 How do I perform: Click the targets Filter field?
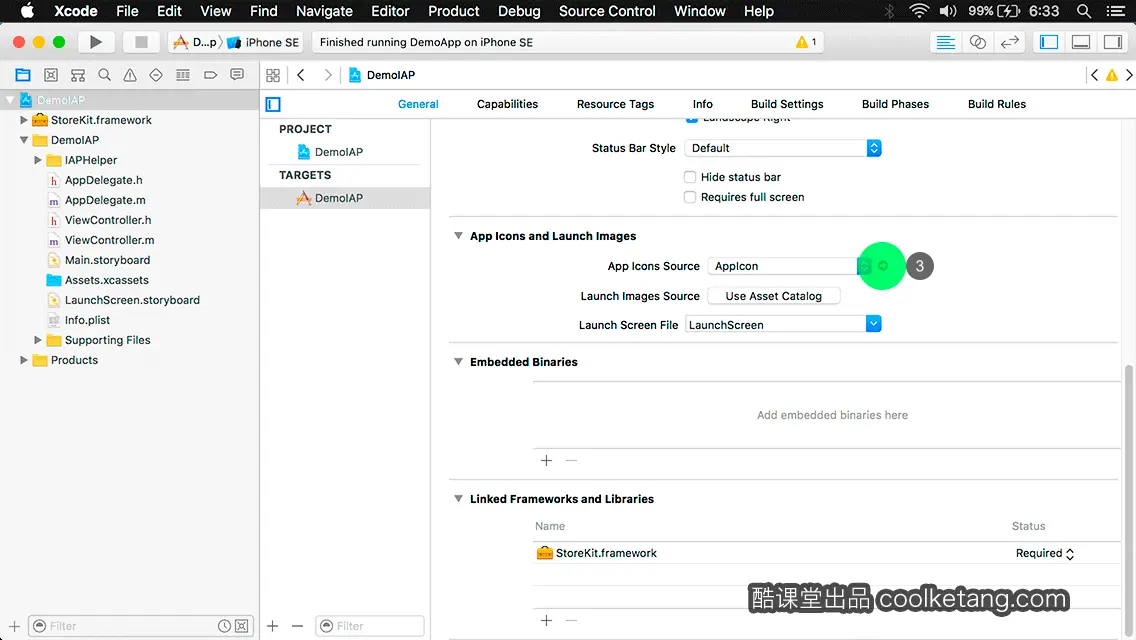(x=369, y=626)
